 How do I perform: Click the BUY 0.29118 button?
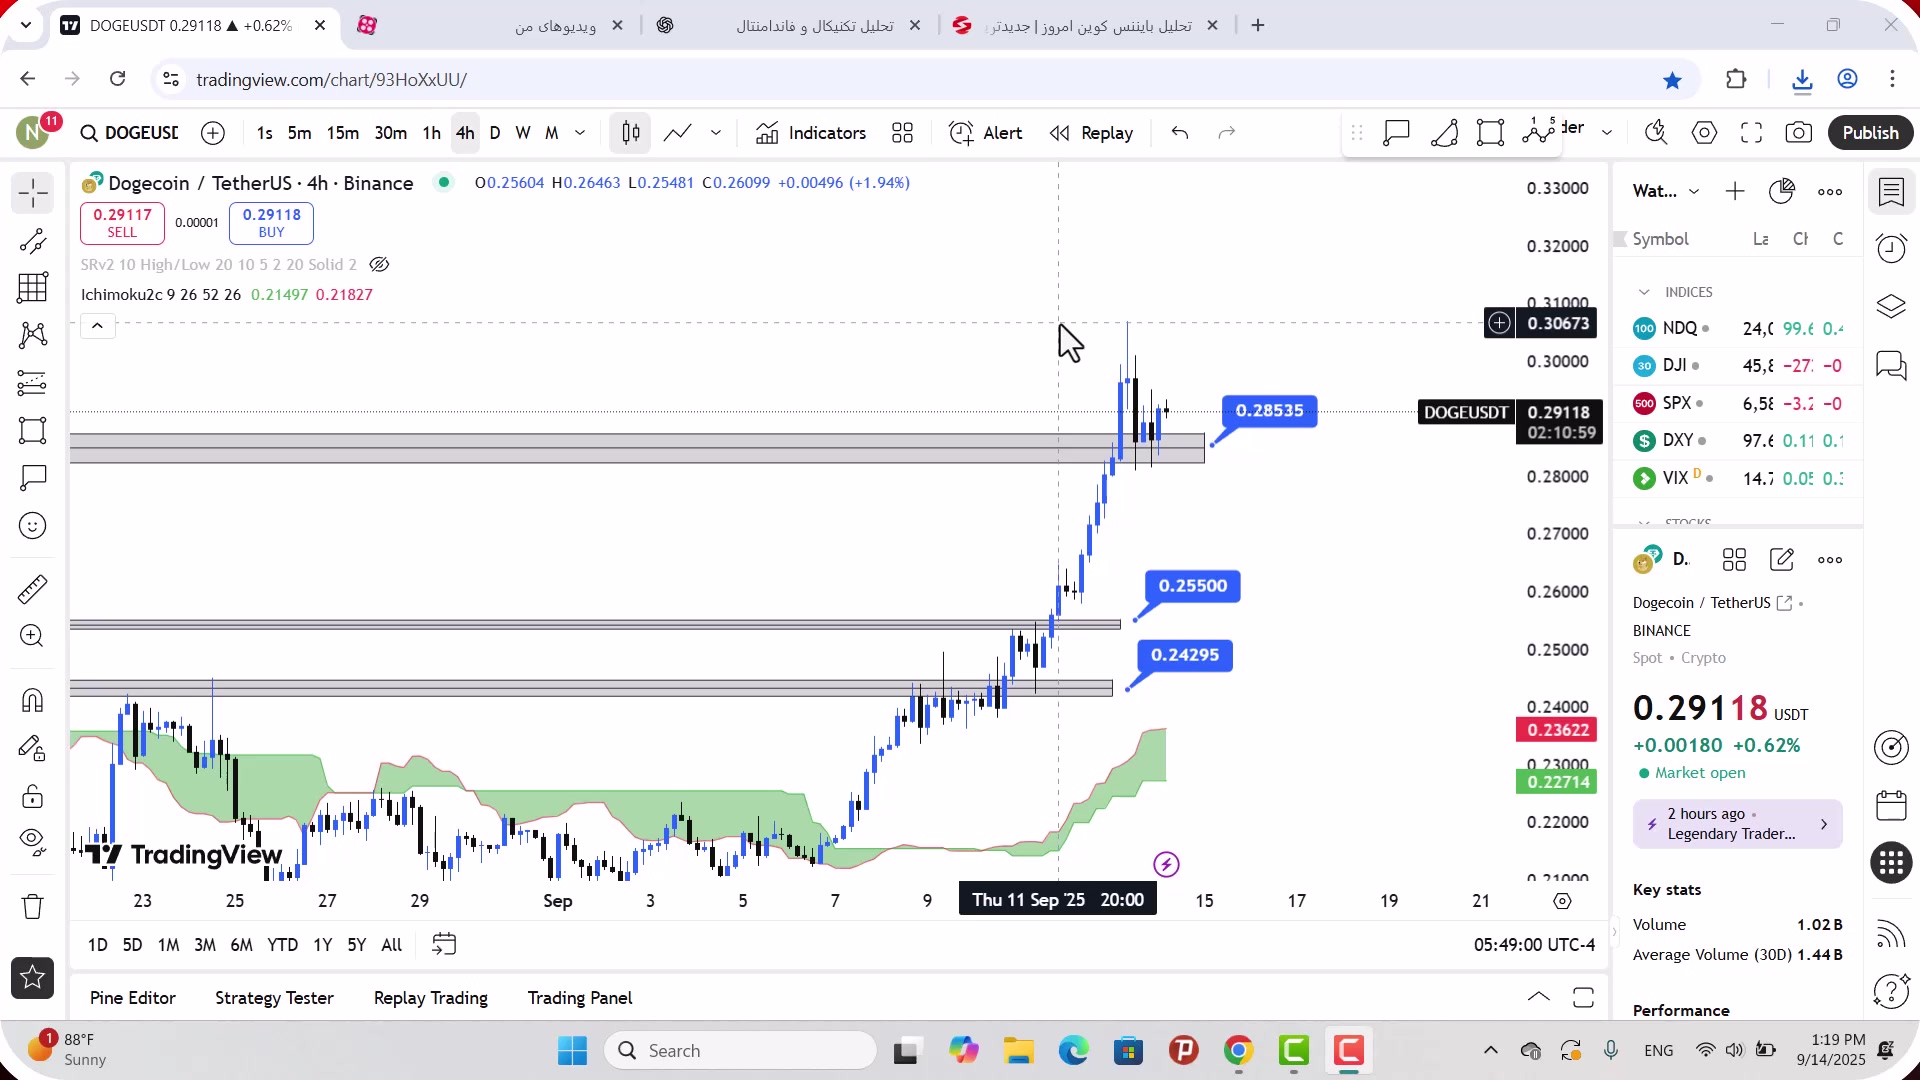pos(271,223)
